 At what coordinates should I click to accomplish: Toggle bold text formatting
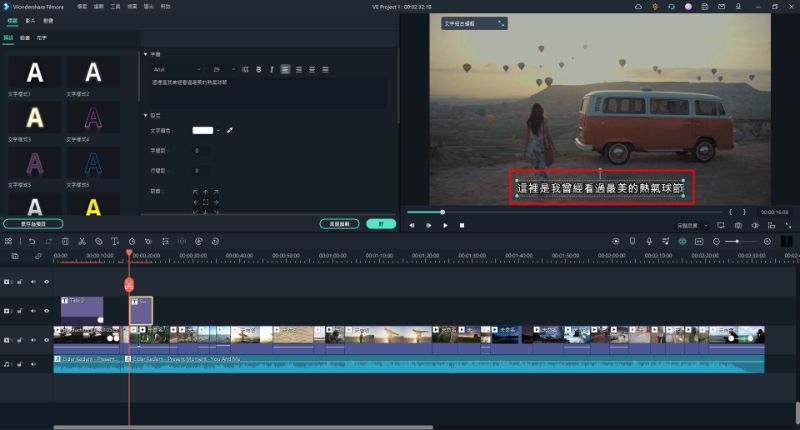coord(259,69)
